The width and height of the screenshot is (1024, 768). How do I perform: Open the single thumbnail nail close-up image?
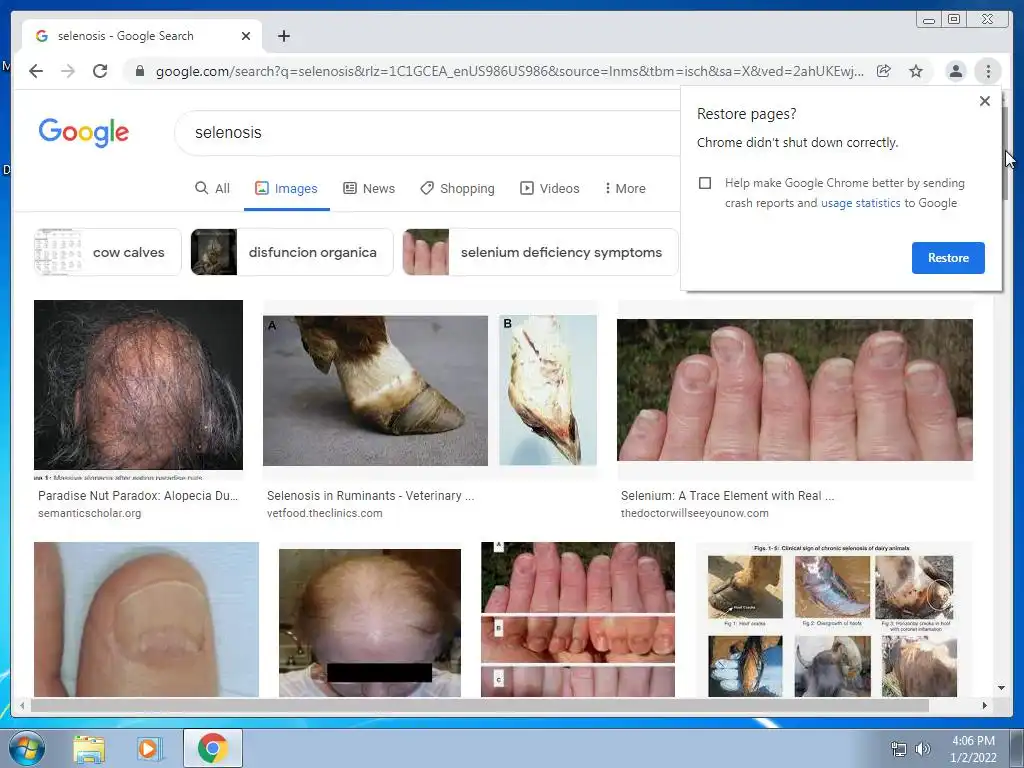pyautogui.click(x=146, y=619)
